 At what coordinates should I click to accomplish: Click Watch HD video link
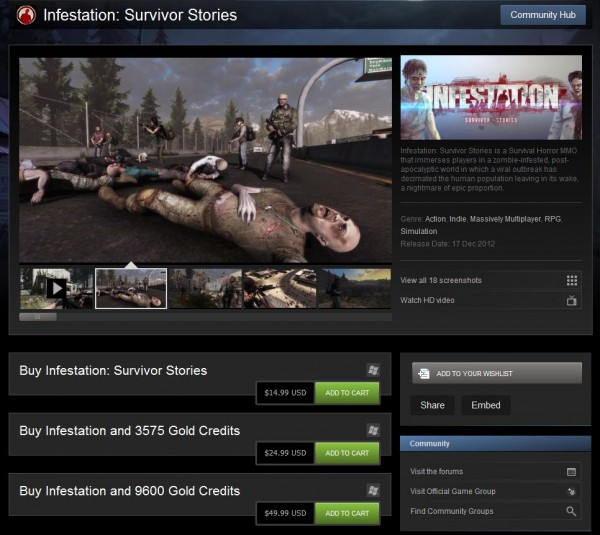point(427,300)
